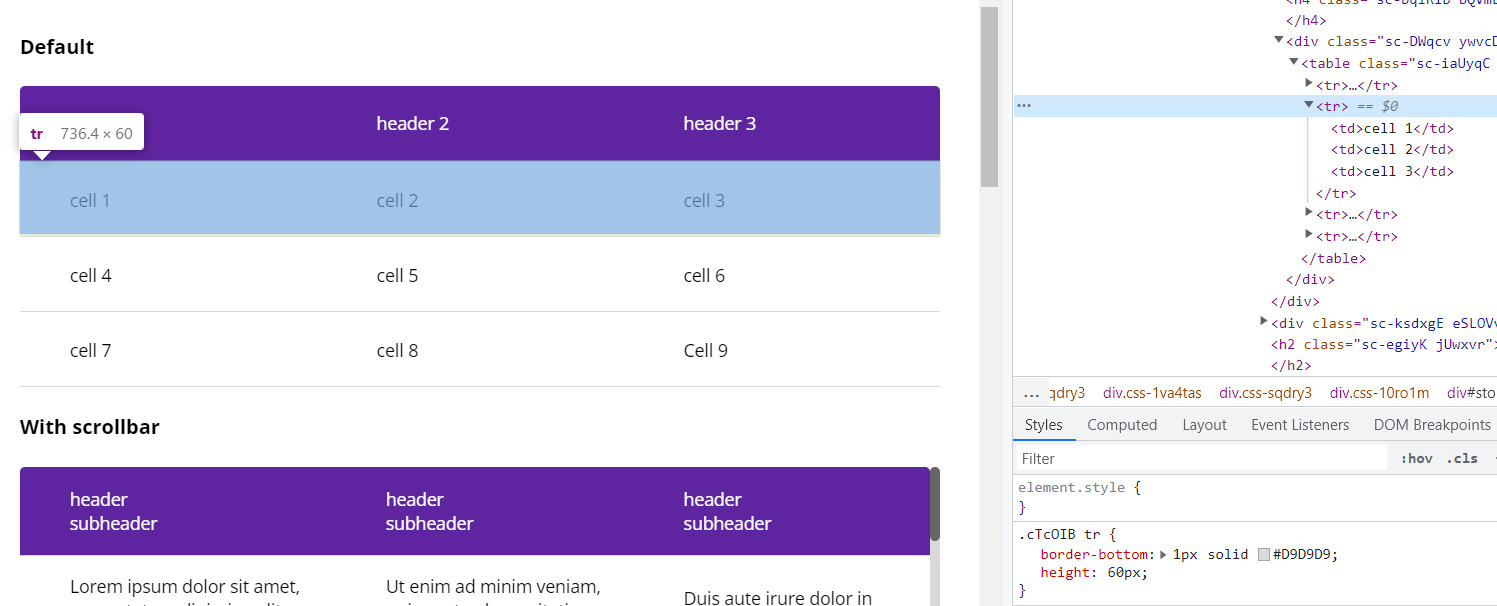
Task: Select the closing </table> tag line
Action: (1333, 258)
